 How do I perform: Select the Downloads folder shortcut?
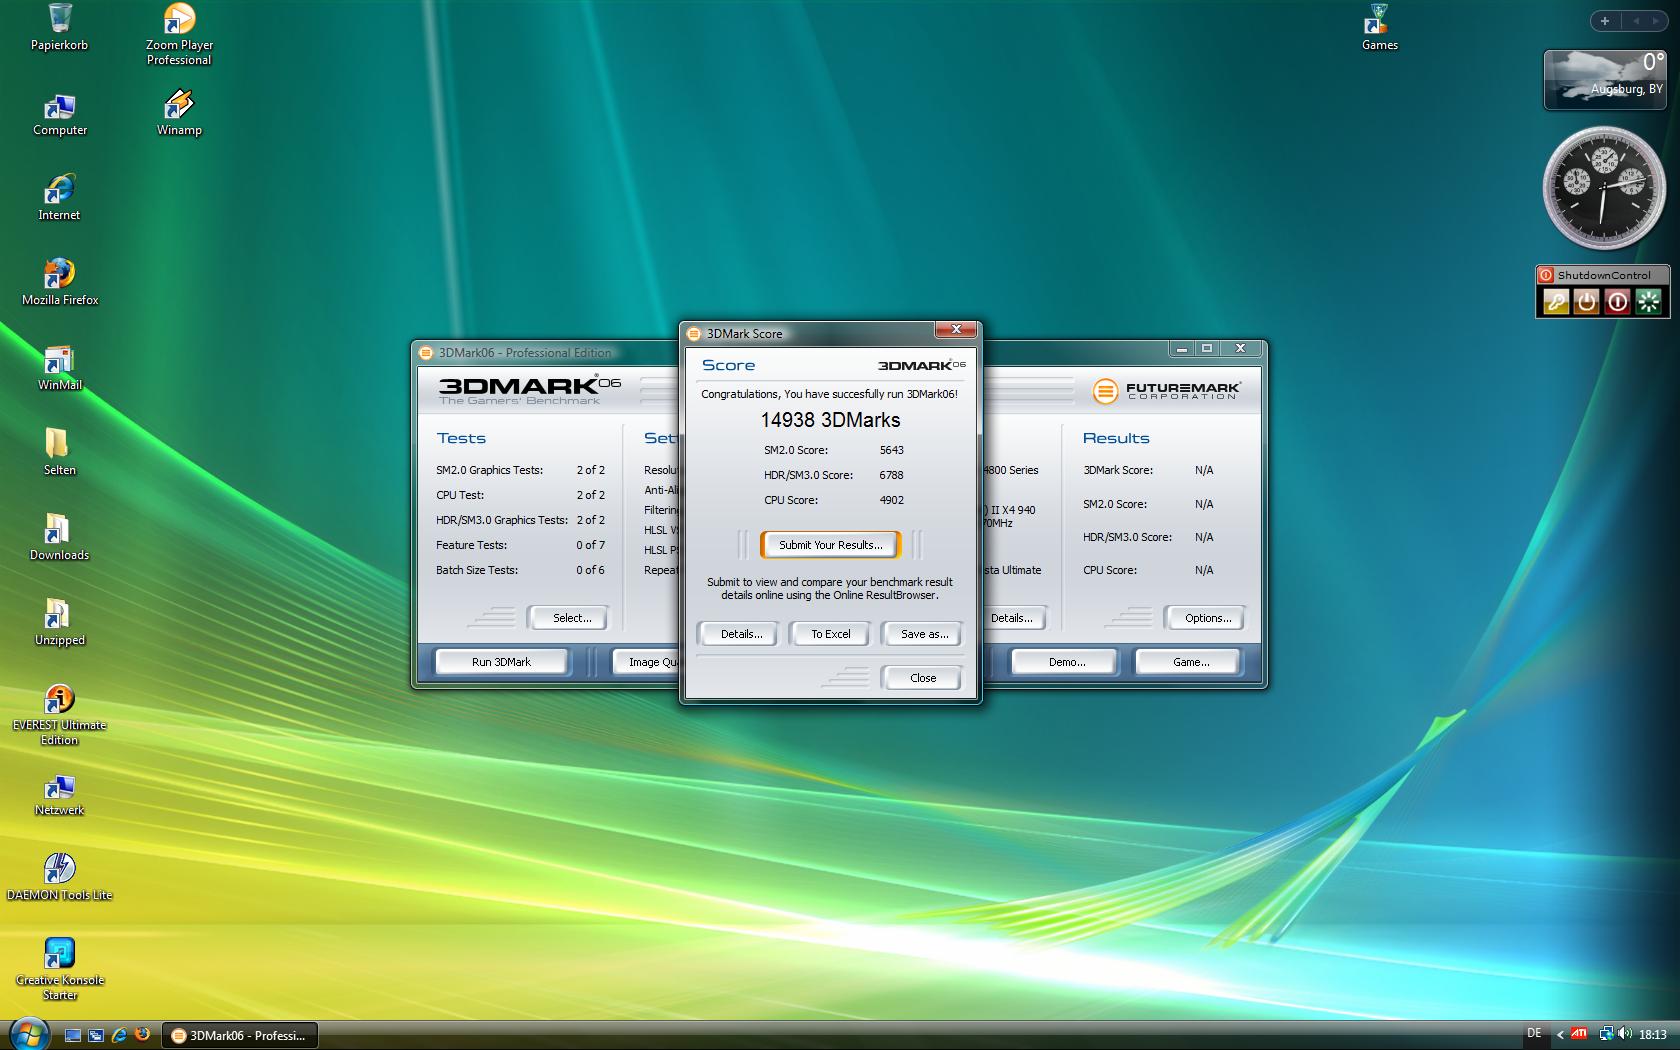coord(59,537)
